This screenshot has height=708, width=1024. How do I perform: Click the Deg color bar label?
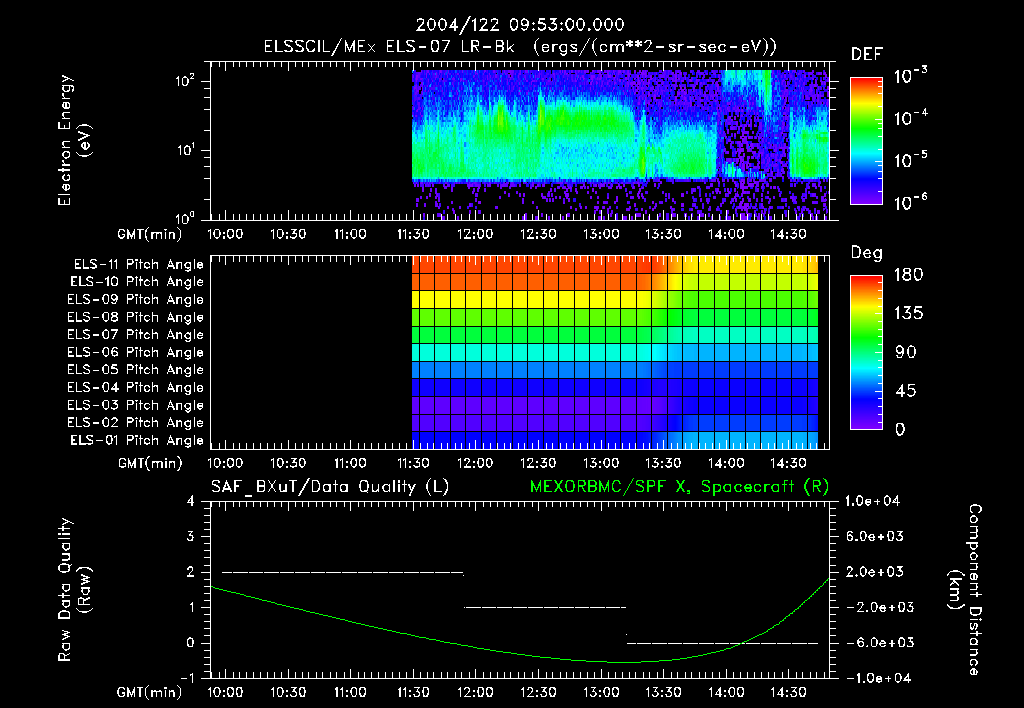point(867,253)
